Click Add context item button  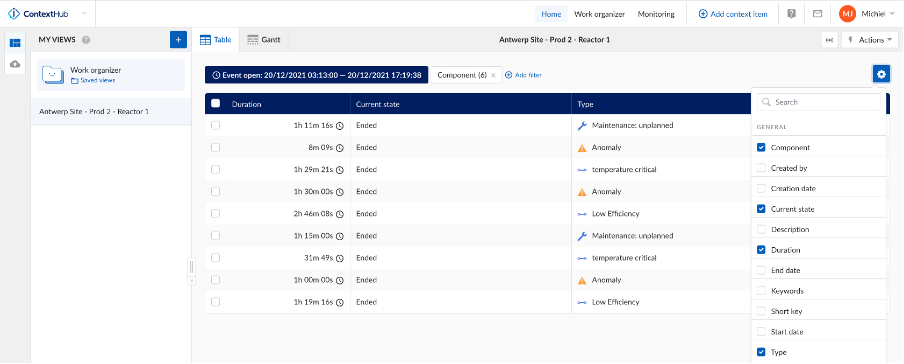click(x=733, y=14)
